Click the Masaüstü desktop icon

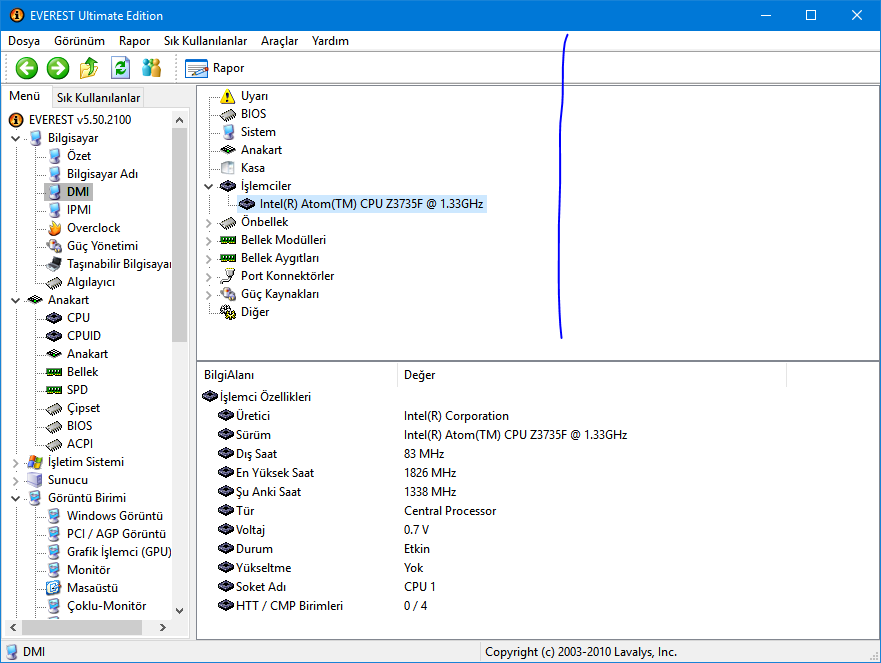click(54, 588)
